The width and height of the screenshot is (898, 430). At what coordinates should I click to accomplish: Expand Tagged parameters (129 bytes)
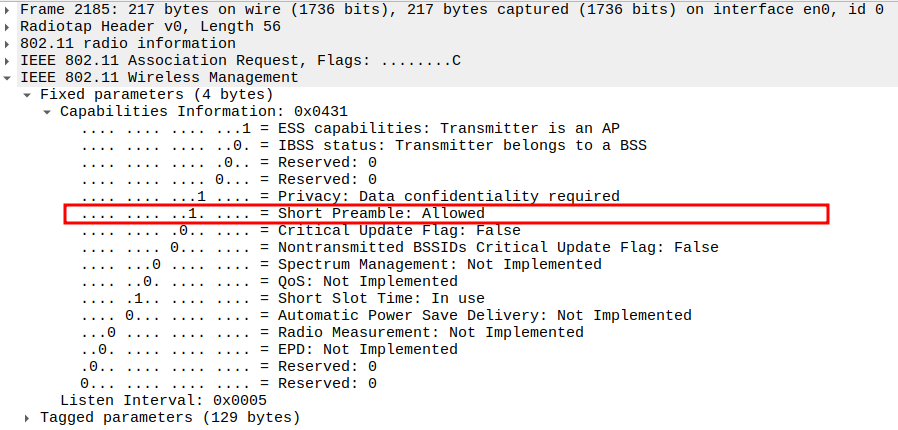pos(28,417)
